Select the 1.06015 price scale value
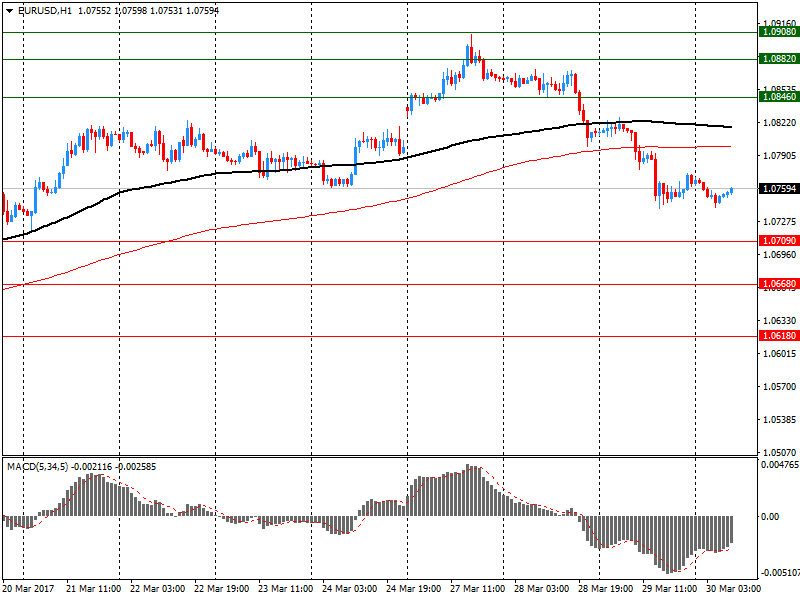This screenshot has height=600, width=800. [x=779, y=354]
